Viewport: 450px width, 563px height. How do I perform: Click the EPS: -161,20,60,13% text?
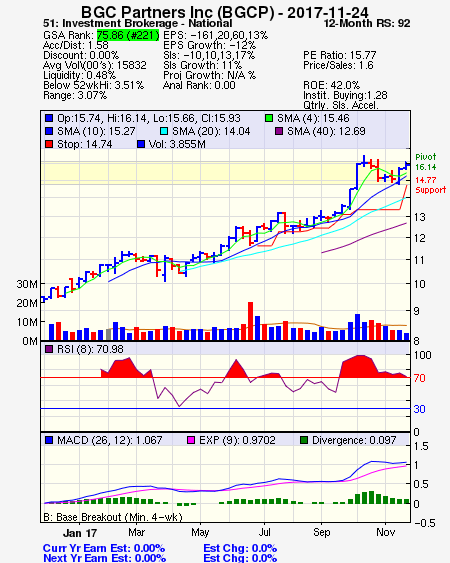pos(215,35)
